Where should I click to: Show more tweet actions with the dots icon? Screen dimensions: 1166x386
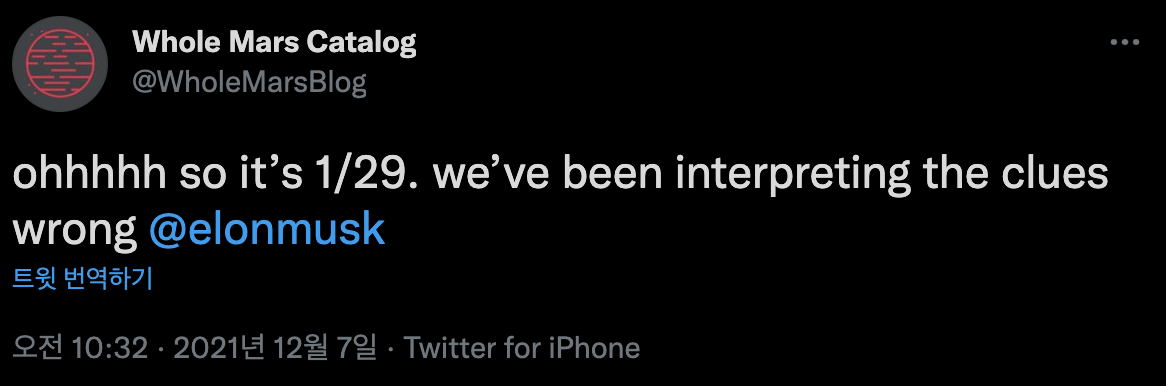(x=1124, y=43)
